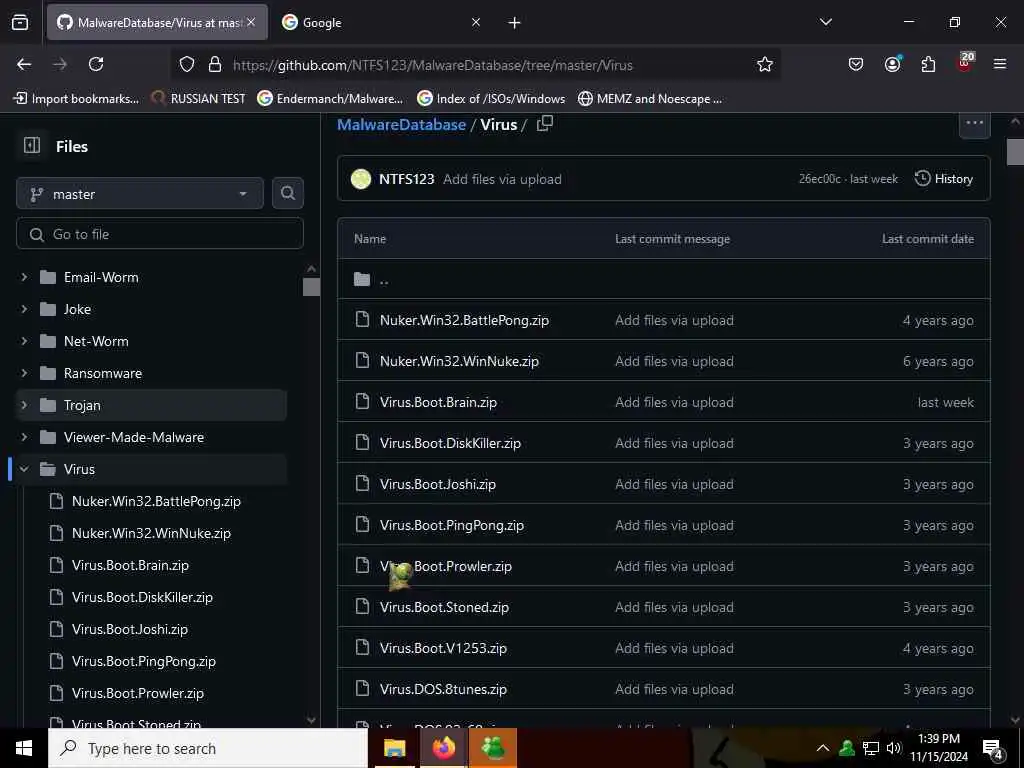
Task: Focus the Go to file field
Action: pyautogui.click(x=160, y=234)
